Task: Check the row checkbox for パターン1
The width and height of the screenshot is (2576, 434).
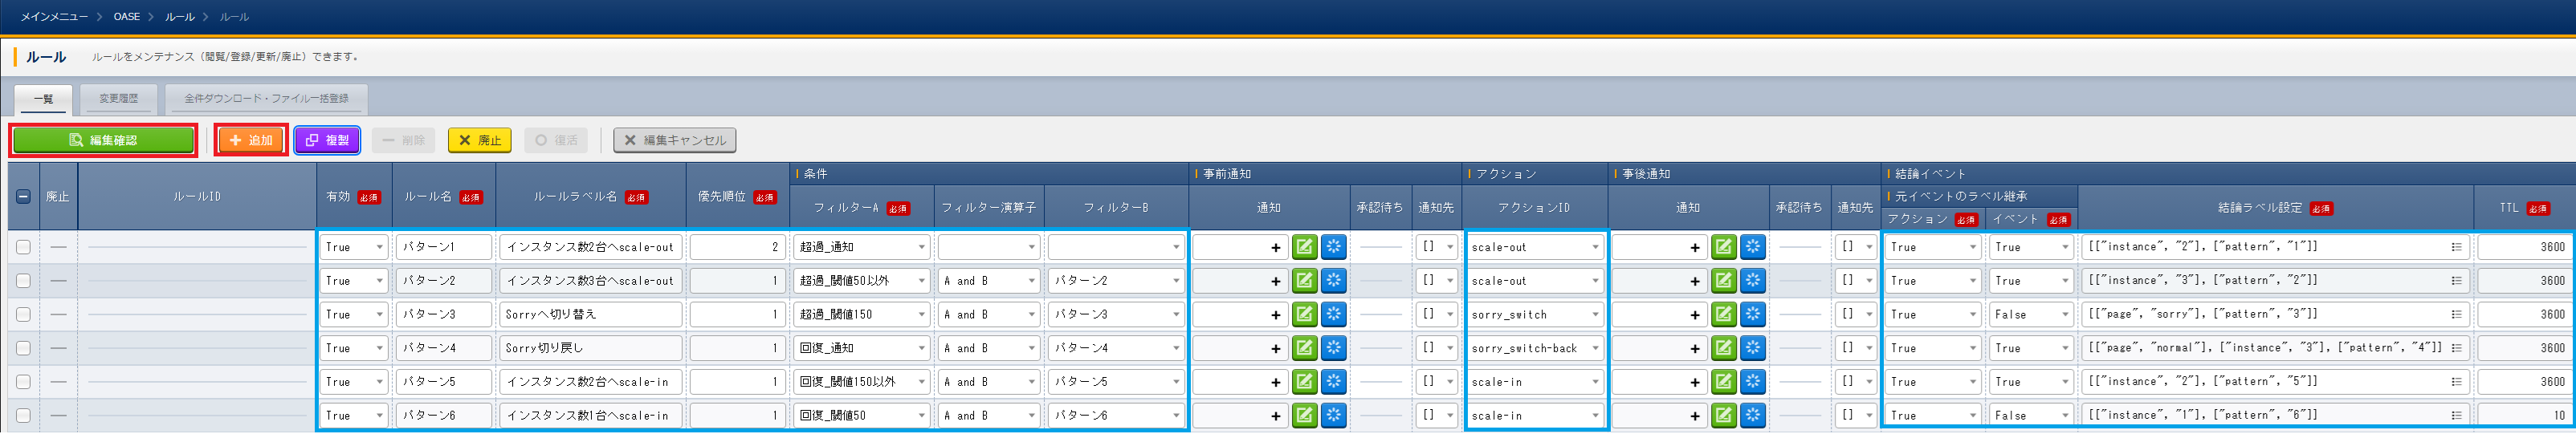Action: click(23, 247)
